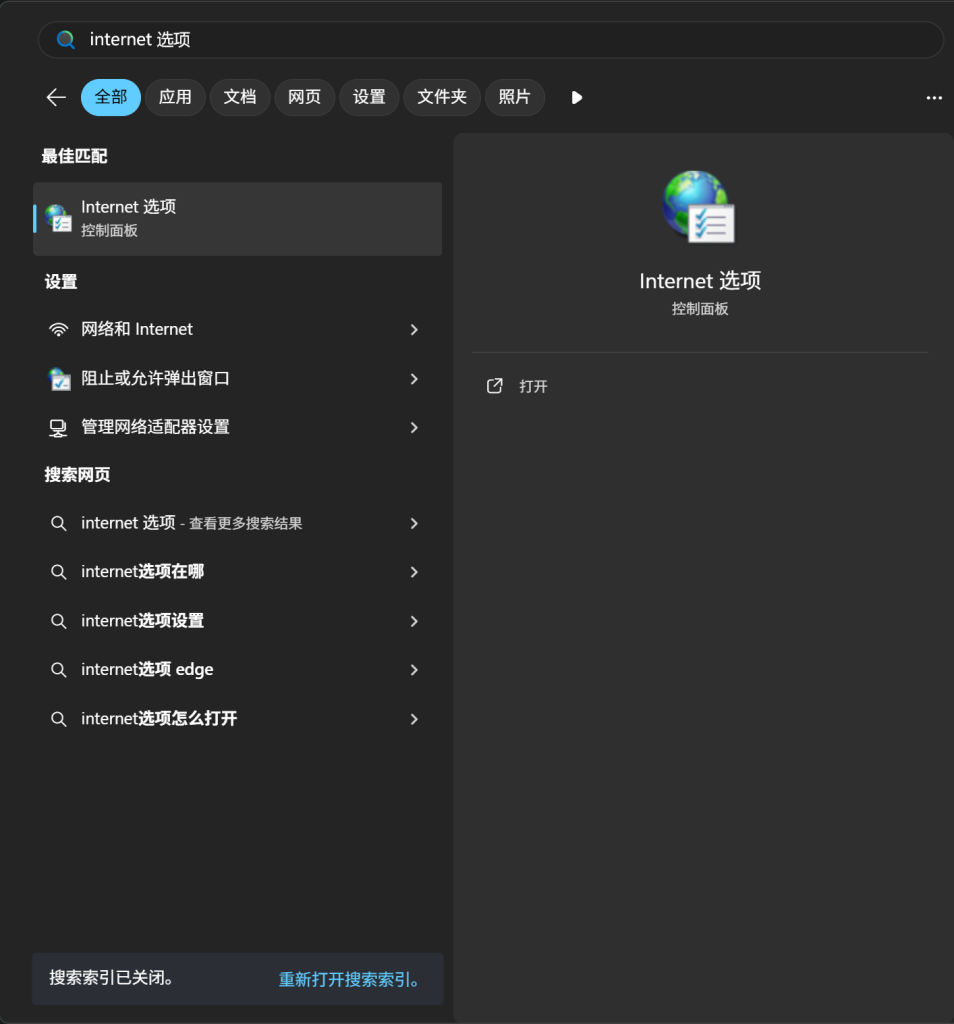Click the large Internet 选项 globe icon

699,205
